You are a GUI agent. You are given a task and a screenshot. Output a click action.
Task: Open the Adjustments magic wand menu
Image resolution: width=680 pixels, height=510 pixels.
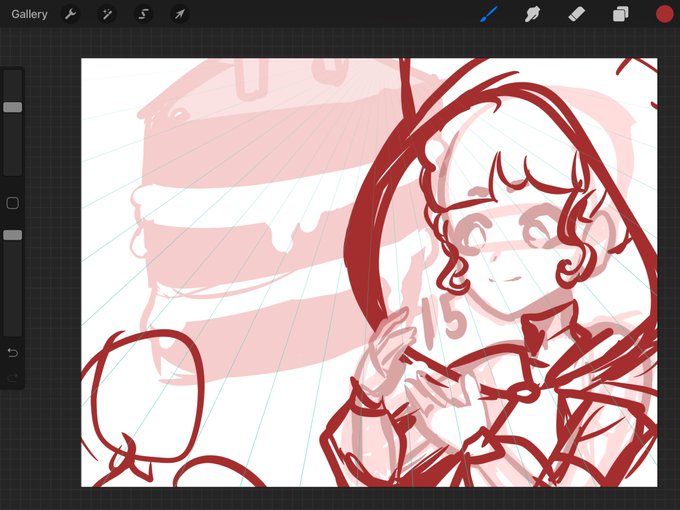[107, 14]
